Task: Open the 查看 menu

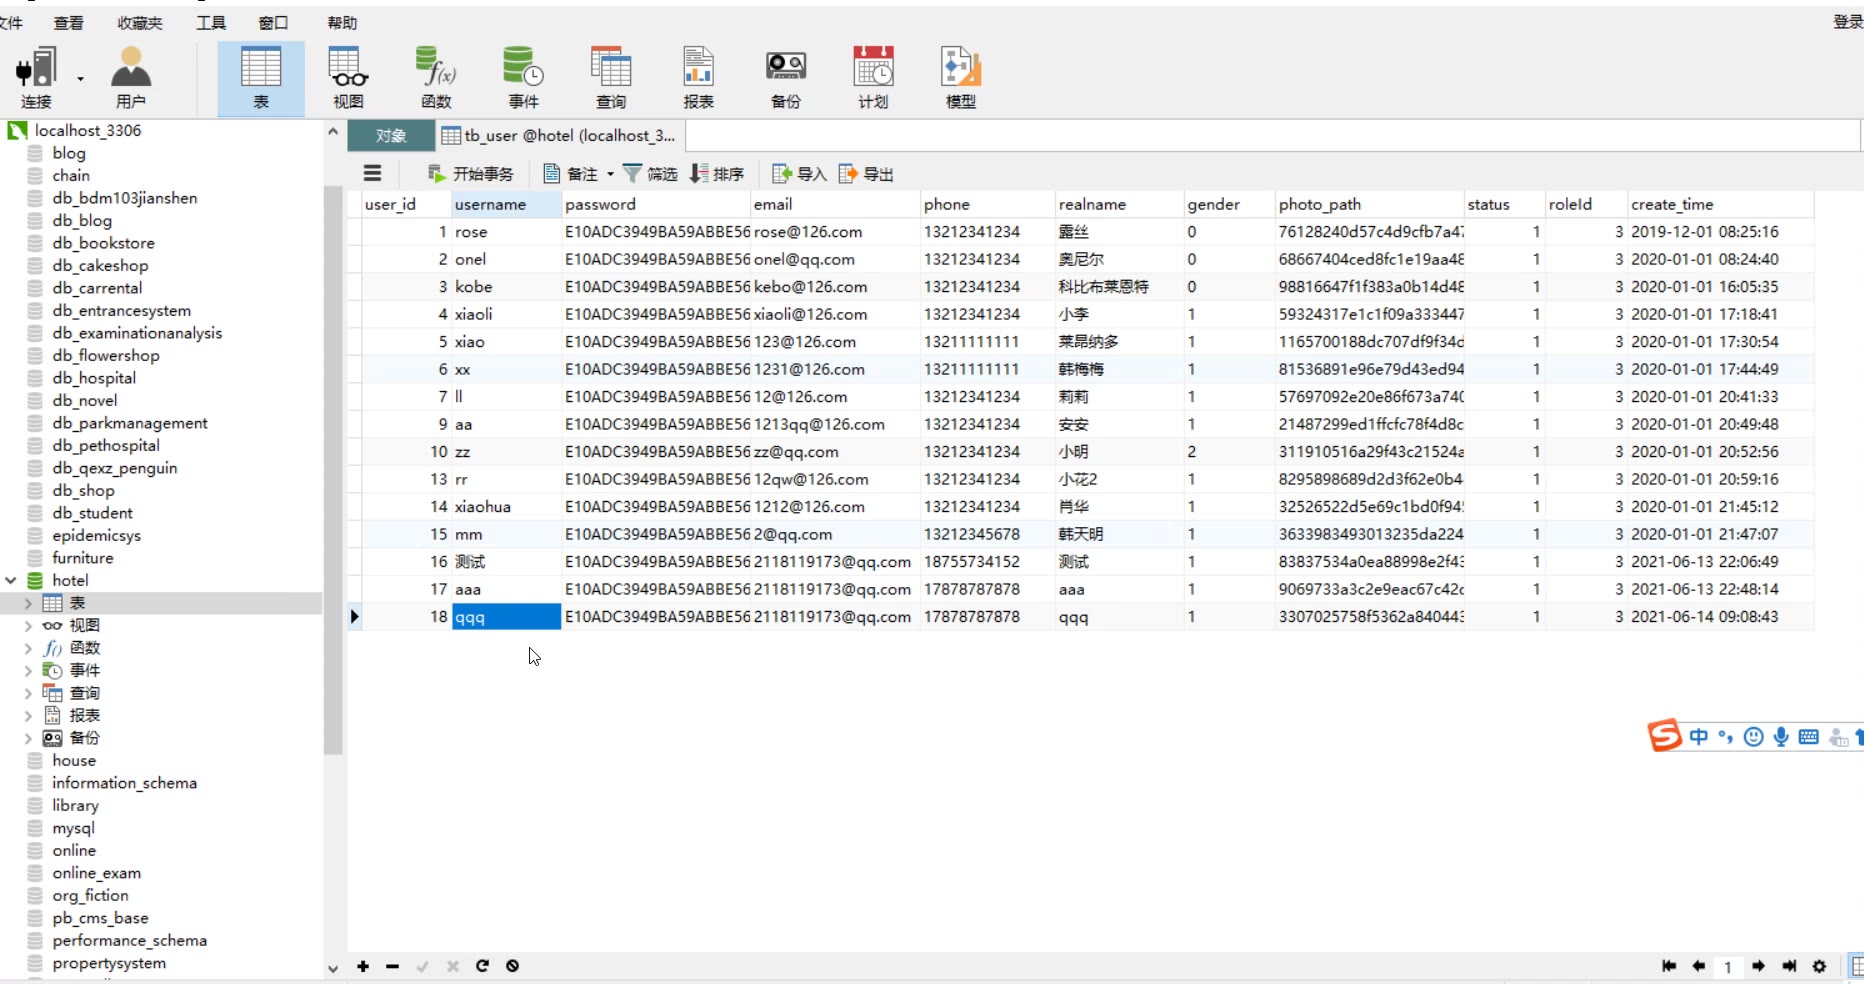Action: click(69, 22)
